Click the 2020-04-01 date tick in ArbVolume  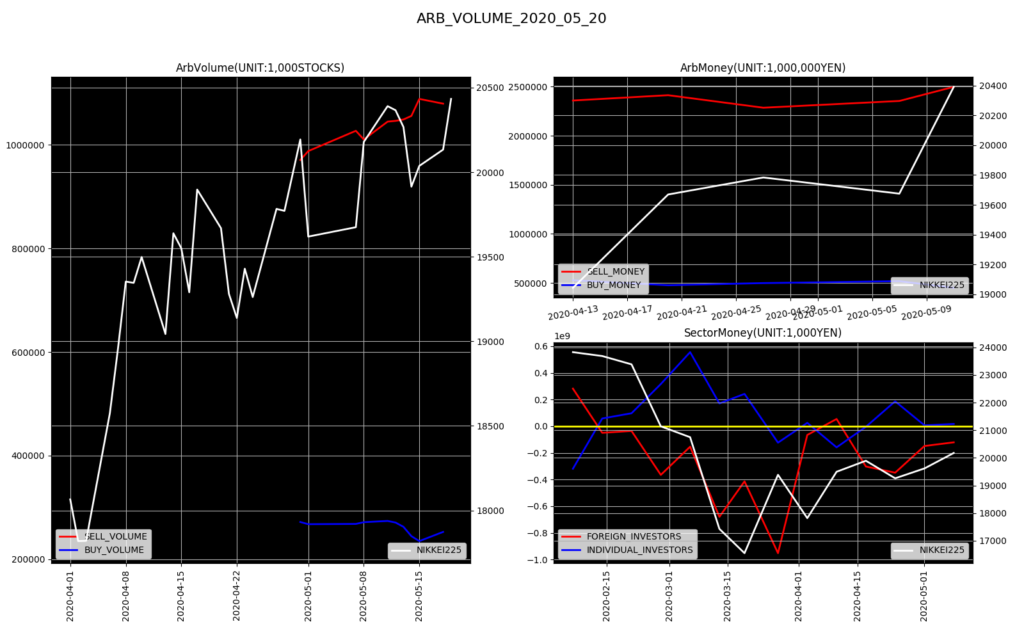70,593
